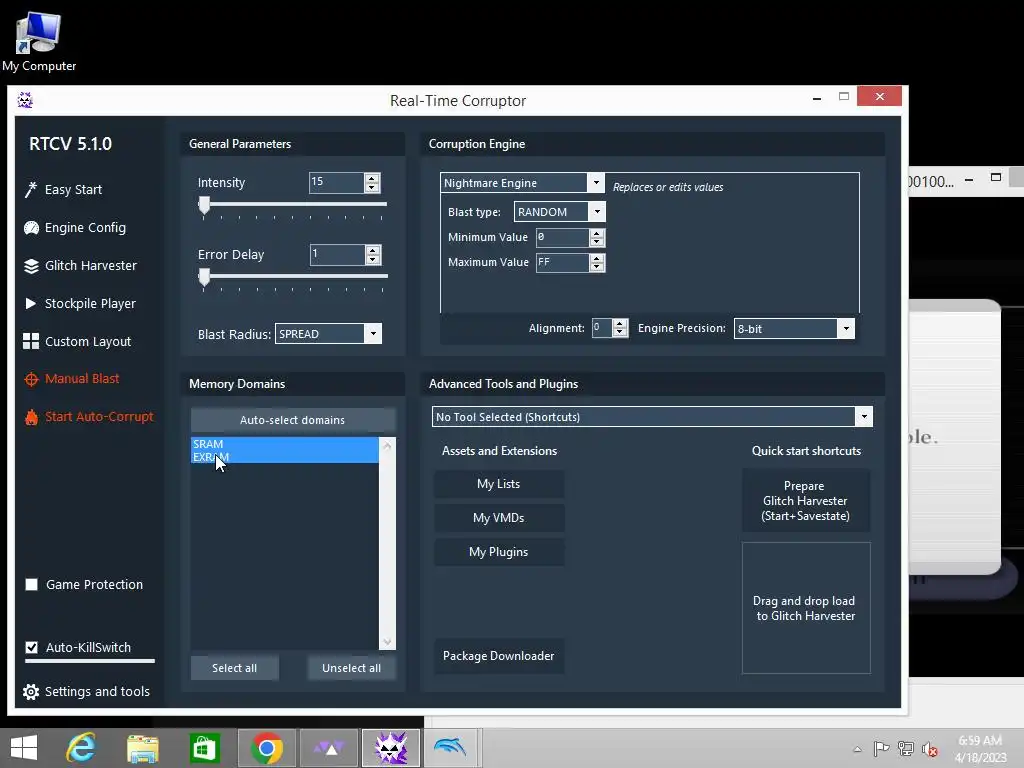Click the Action Center flag tray icon
This screenshot has width=1024, height=768.
pos(882,749)
